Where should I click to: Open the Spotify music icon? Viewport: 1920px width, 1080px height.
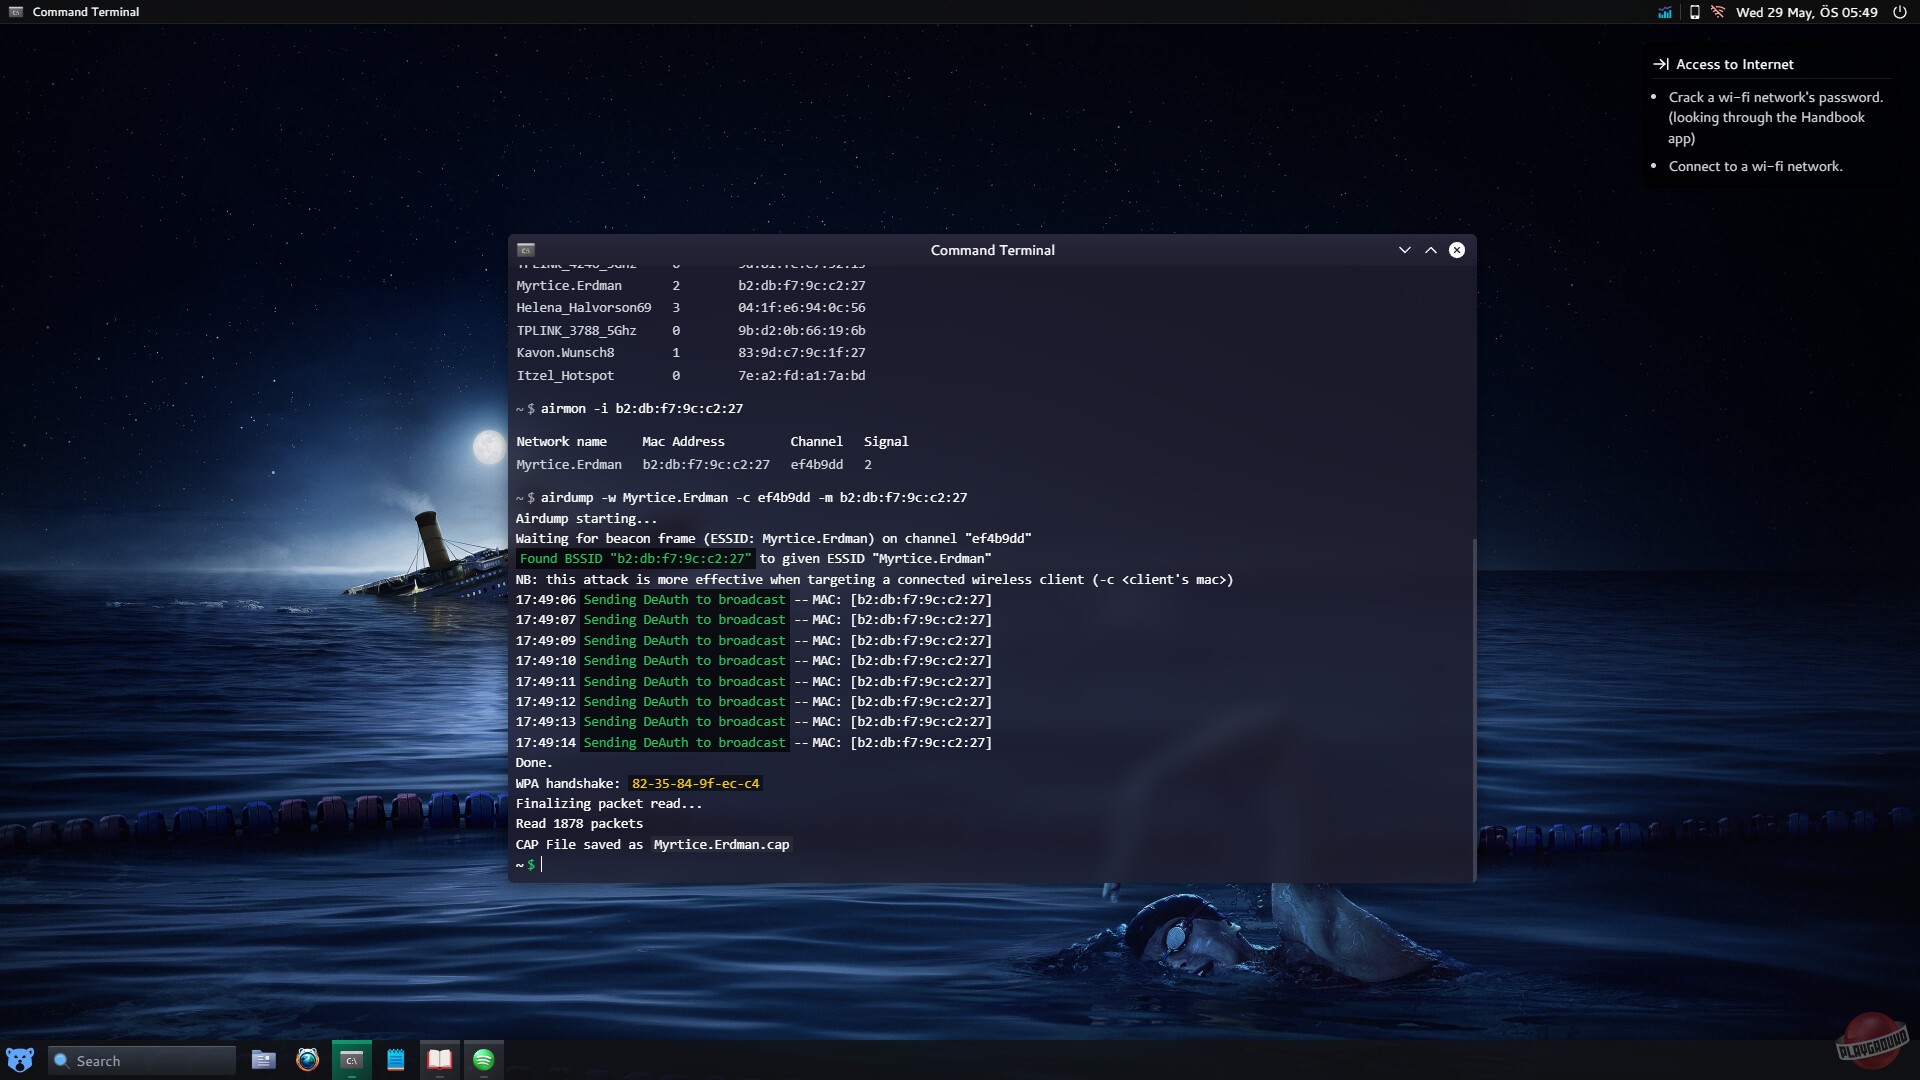(483, 1060)
